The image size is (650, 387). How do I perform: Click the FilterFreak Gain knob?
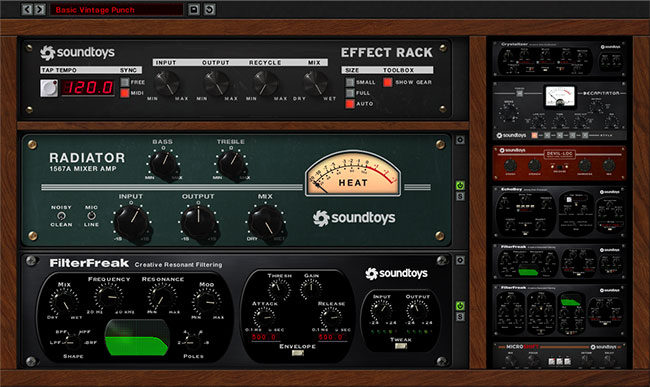pos(310,289)
